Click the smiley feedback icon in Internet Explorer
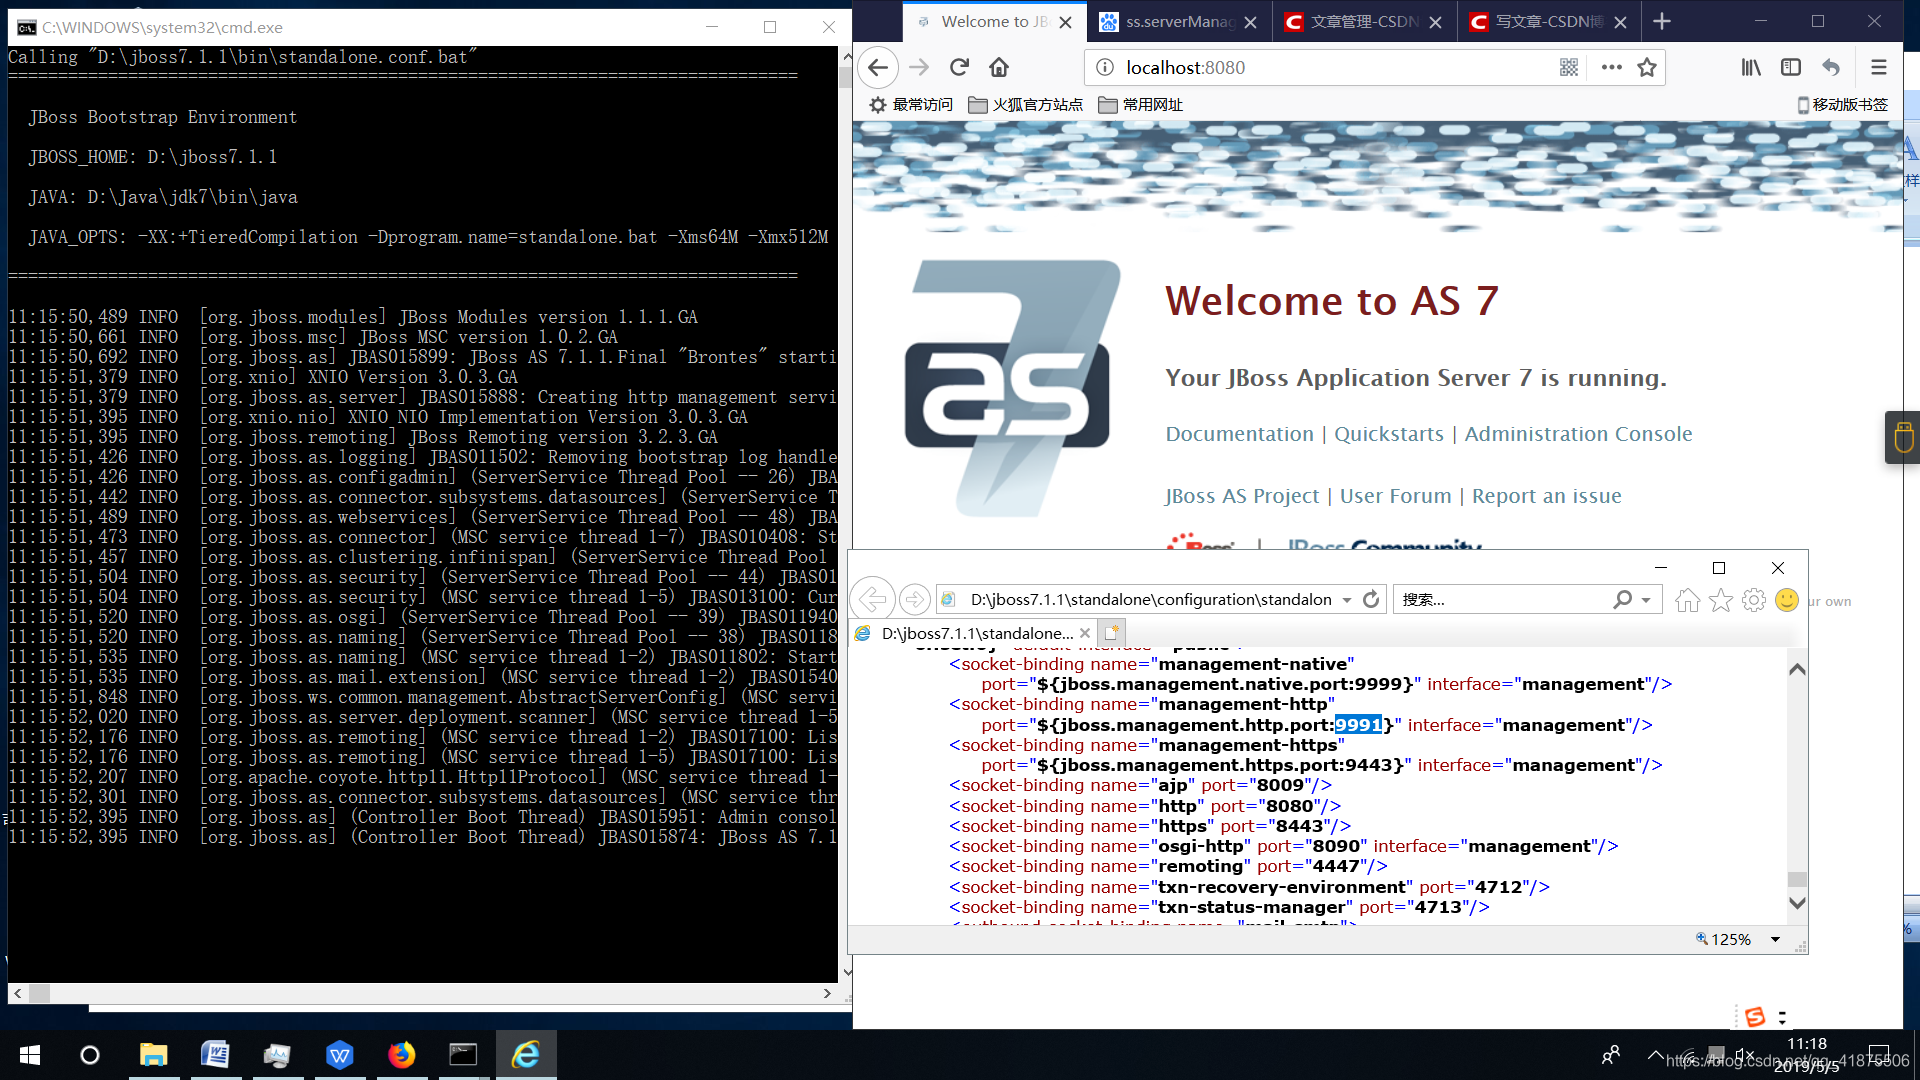 pyautogui.click(x=1787, y=599)
